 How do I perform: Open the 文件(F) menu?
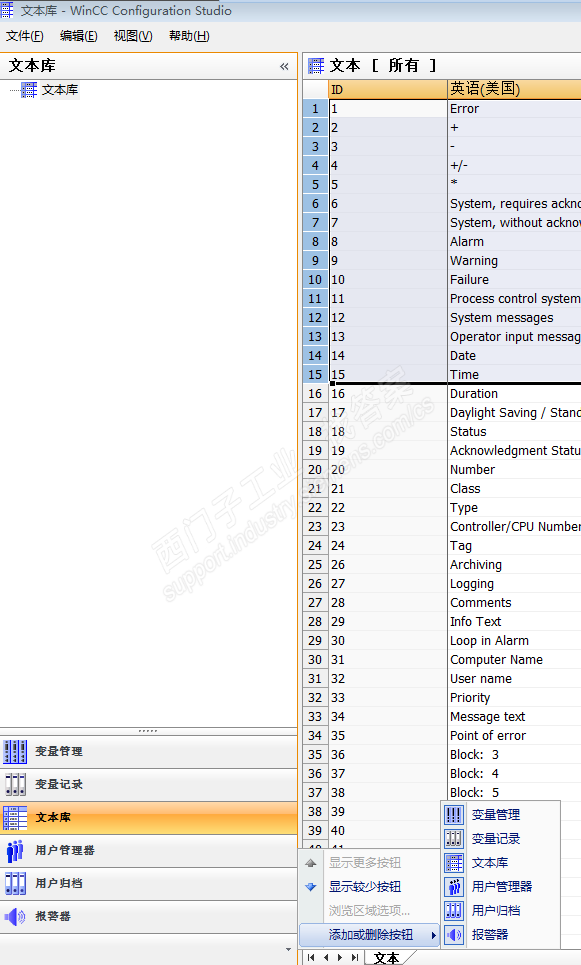(25, 36)
